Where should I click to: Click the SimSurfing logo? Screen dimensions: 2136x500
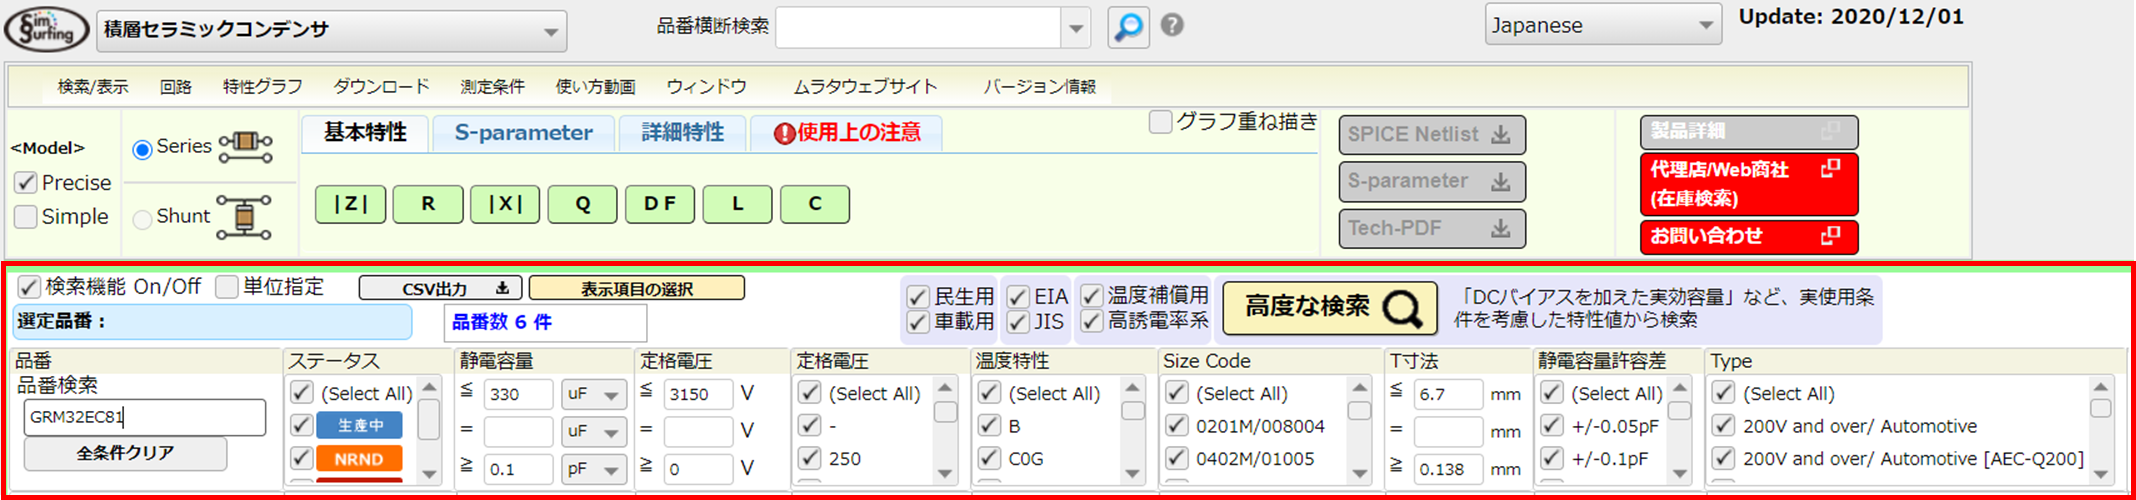pos(46,28)
